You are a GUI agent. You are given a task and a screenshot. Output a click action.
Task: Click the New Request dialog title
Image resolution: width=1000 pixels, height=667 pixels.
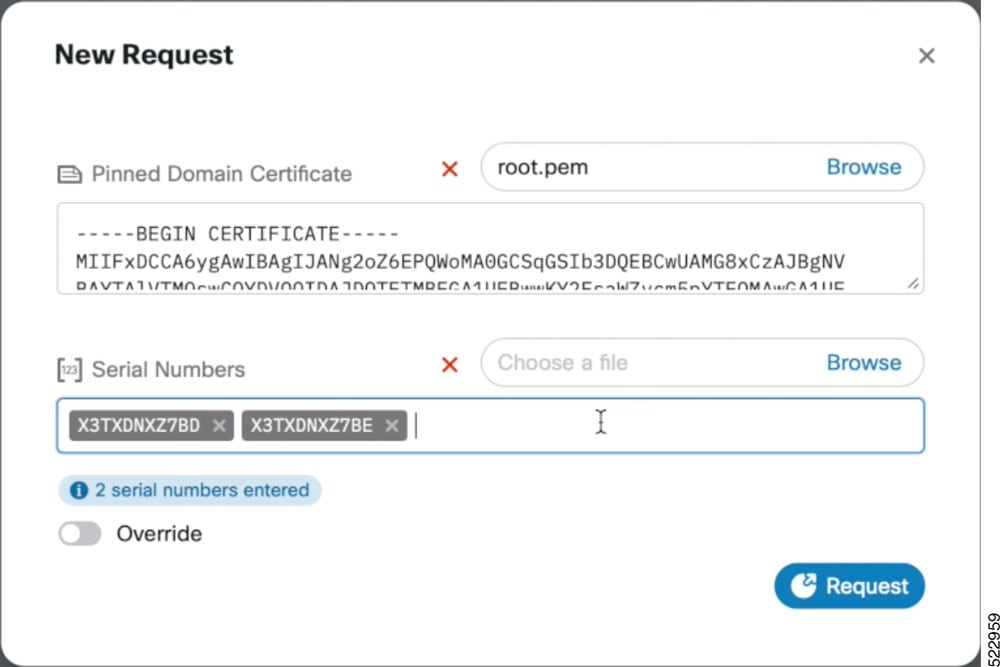[x=144, y=55]
